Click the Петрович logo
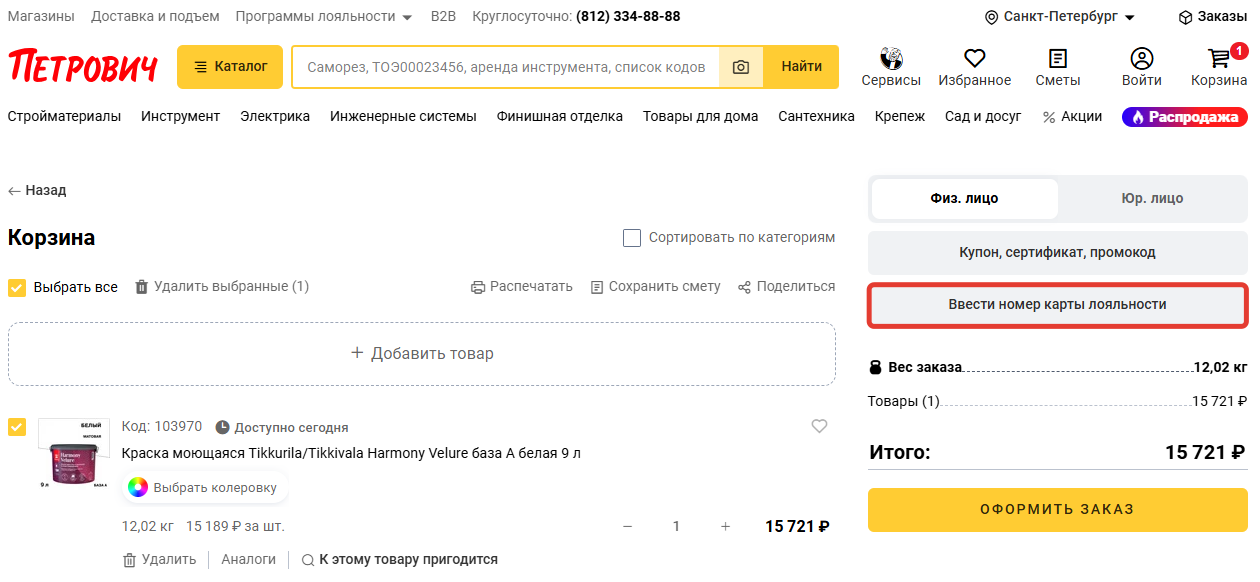The height and width of the screenshot is (582, 1260). coord(83,66)
